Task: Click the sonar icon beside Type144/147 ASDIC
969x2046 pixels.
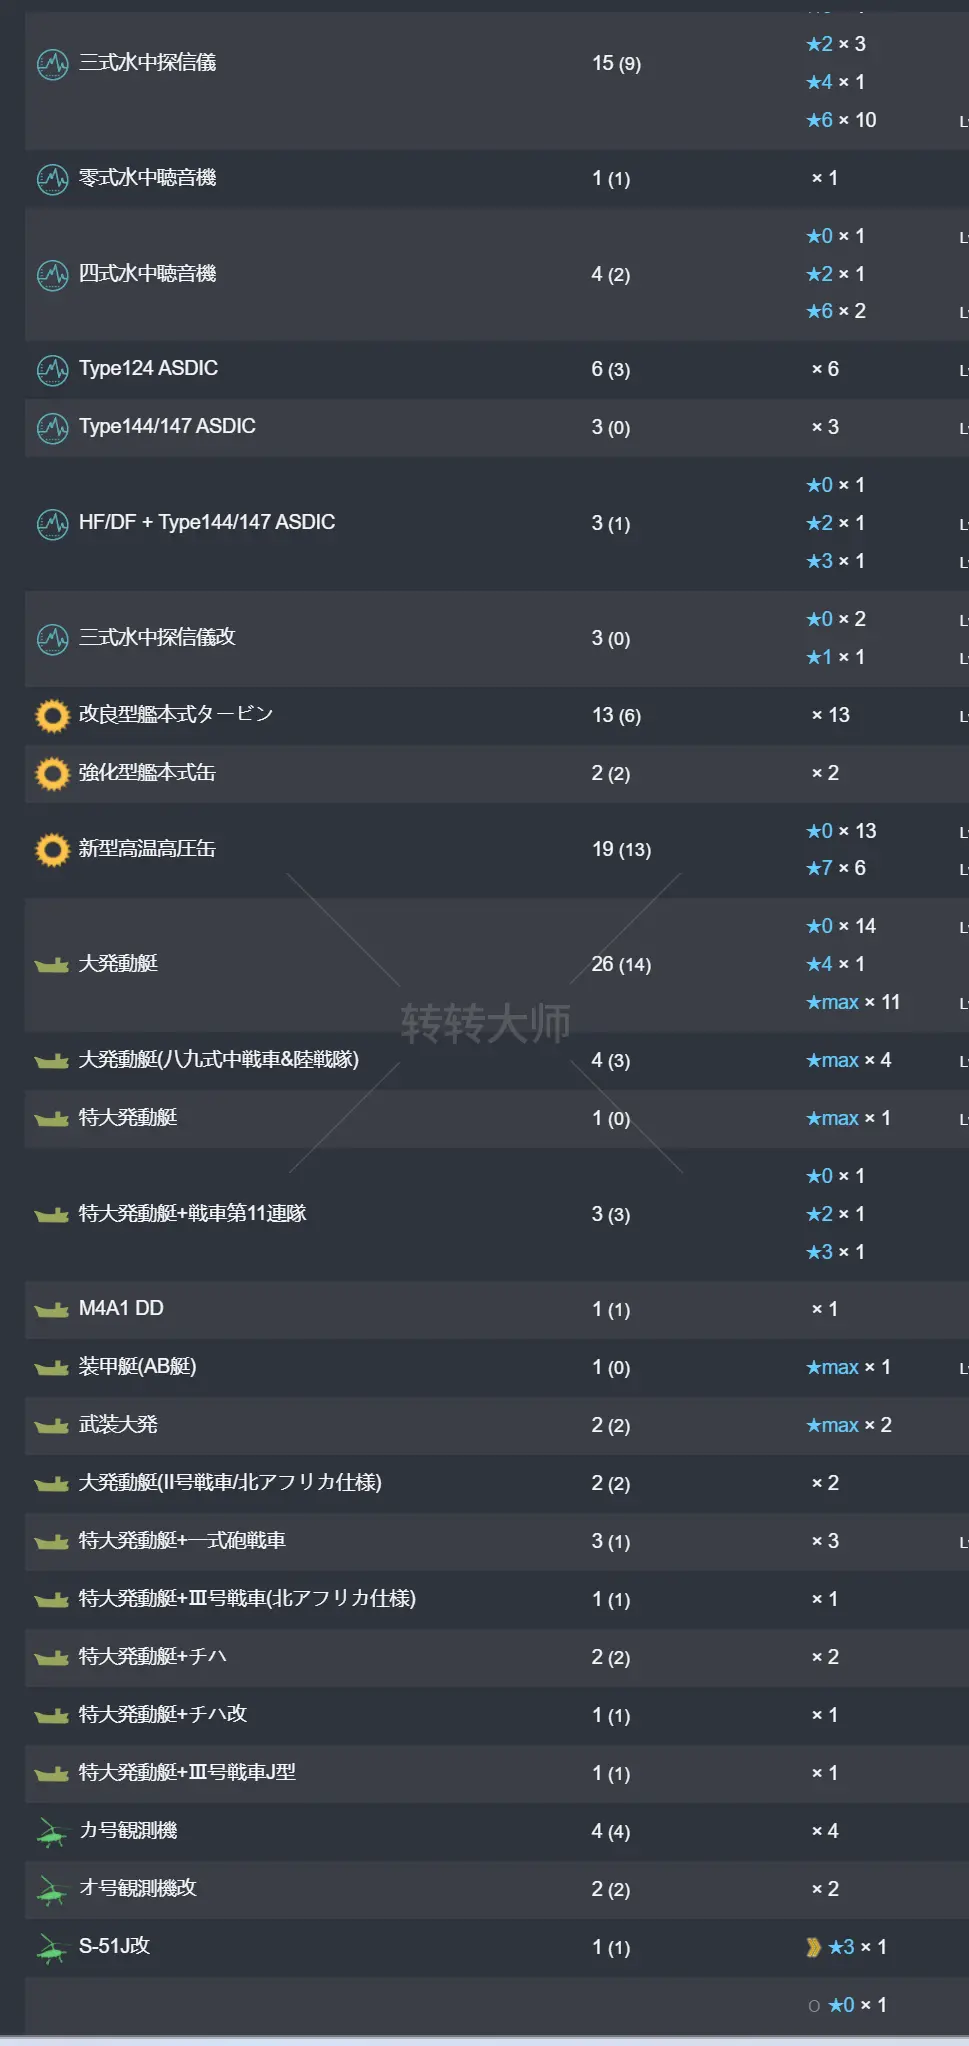Action: point(52,428)
